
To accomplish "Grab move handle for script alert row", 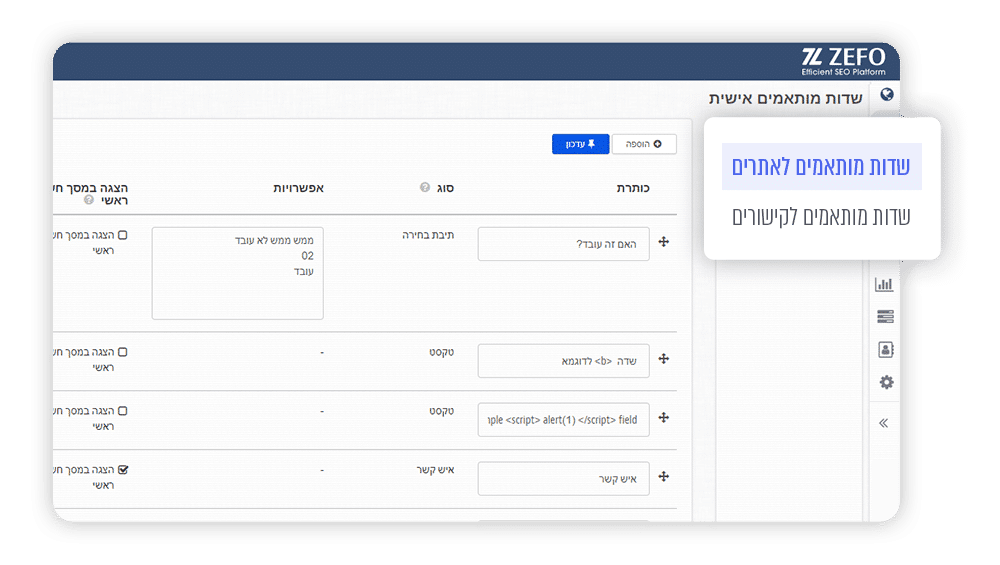I will pyautogui.click(x=664, y=418).
